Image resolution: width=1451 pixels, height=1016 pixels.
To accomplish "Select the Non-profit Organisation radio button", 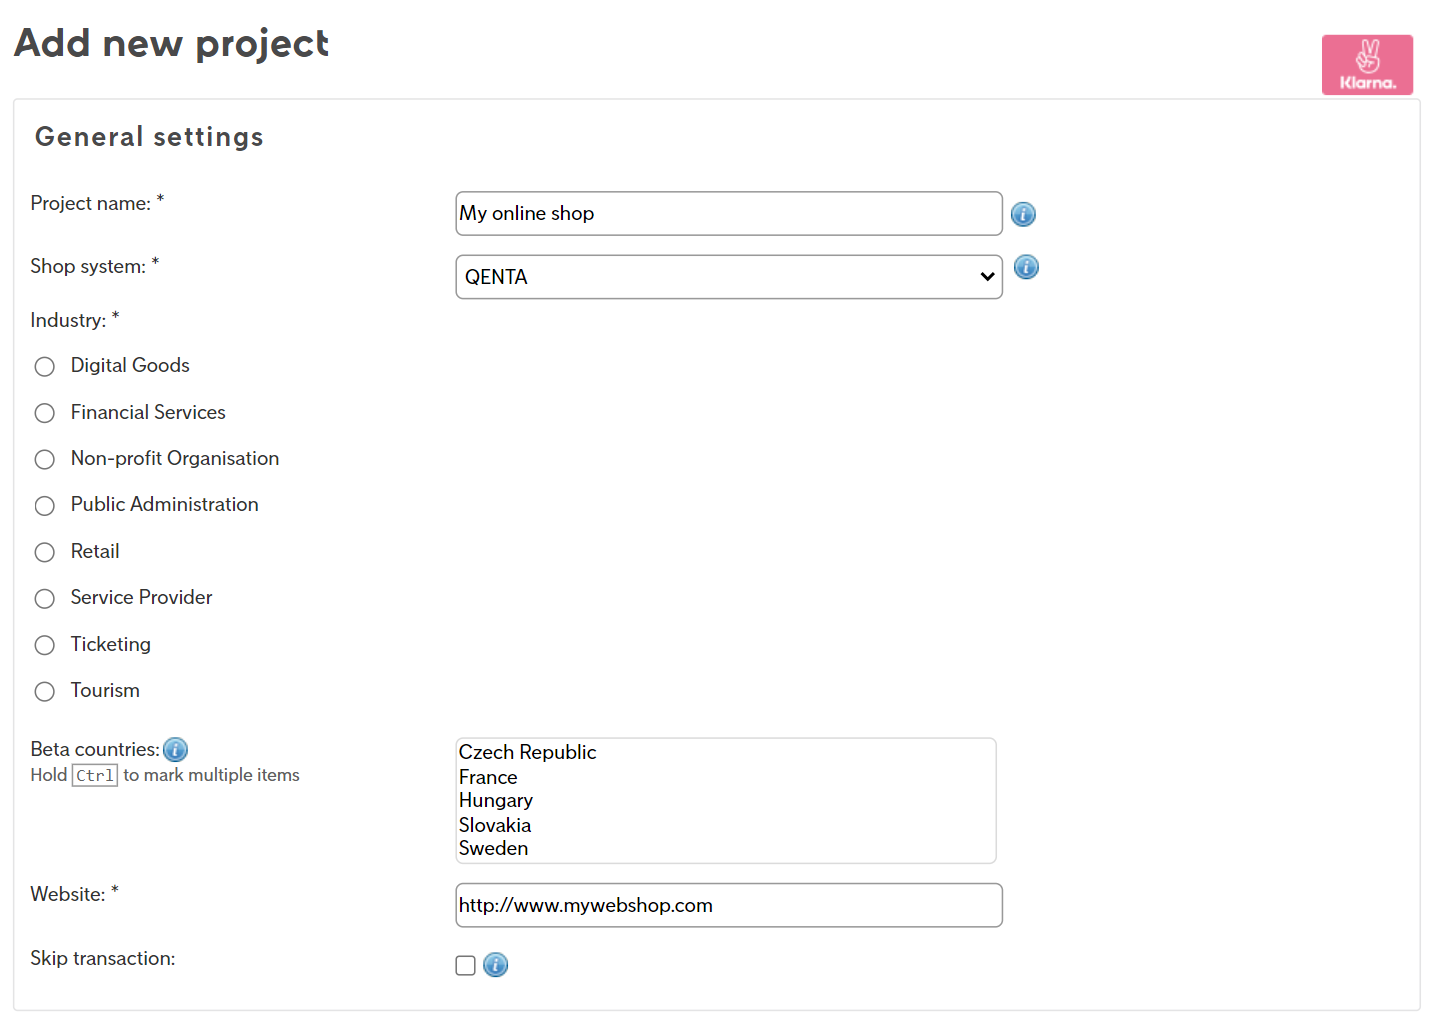I will coord(45,459).
